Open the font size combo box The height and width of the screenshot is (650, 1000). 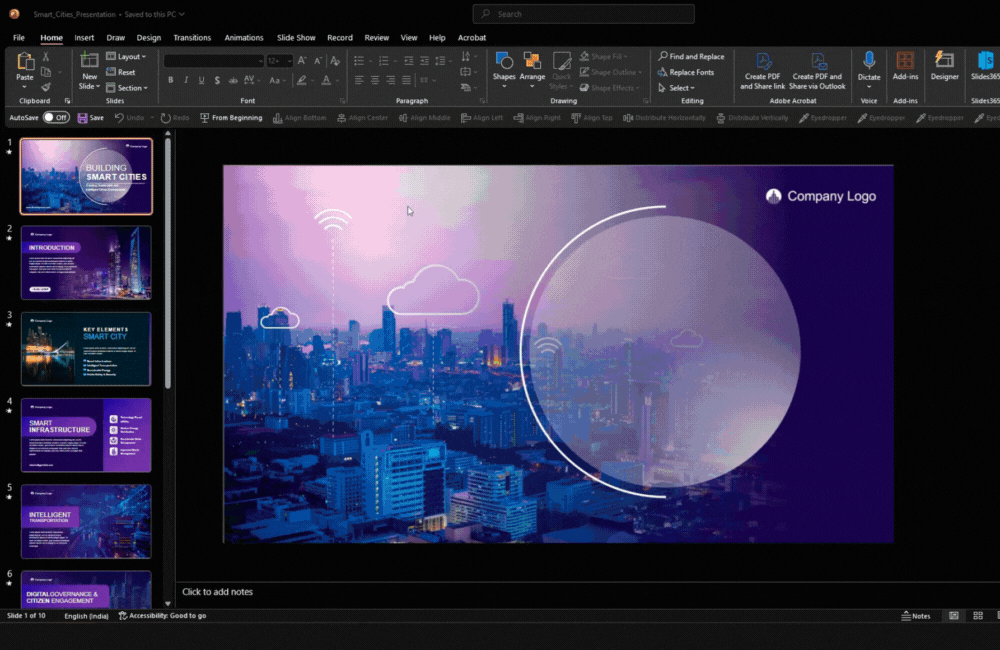coord(279,61)
